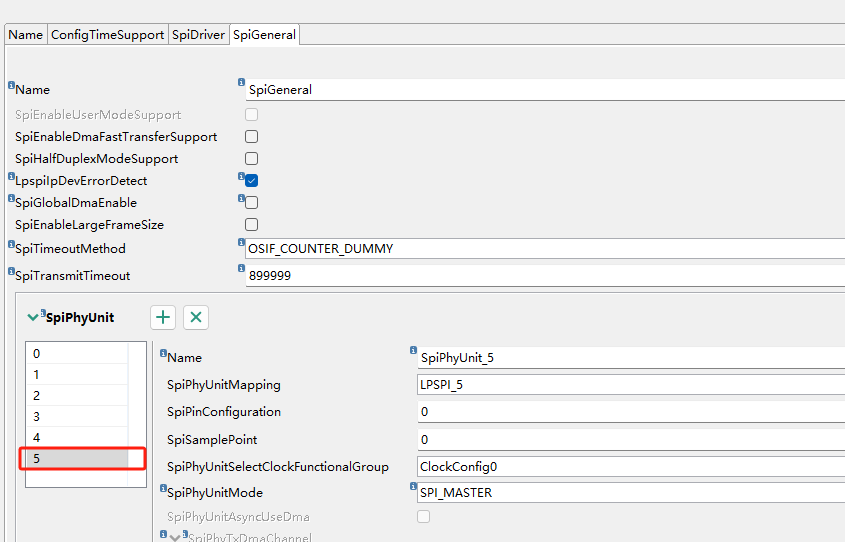Select SpiPhyUnit item 0 in list
Viewport: 845px width, 542px height.
tap(77, 354)
